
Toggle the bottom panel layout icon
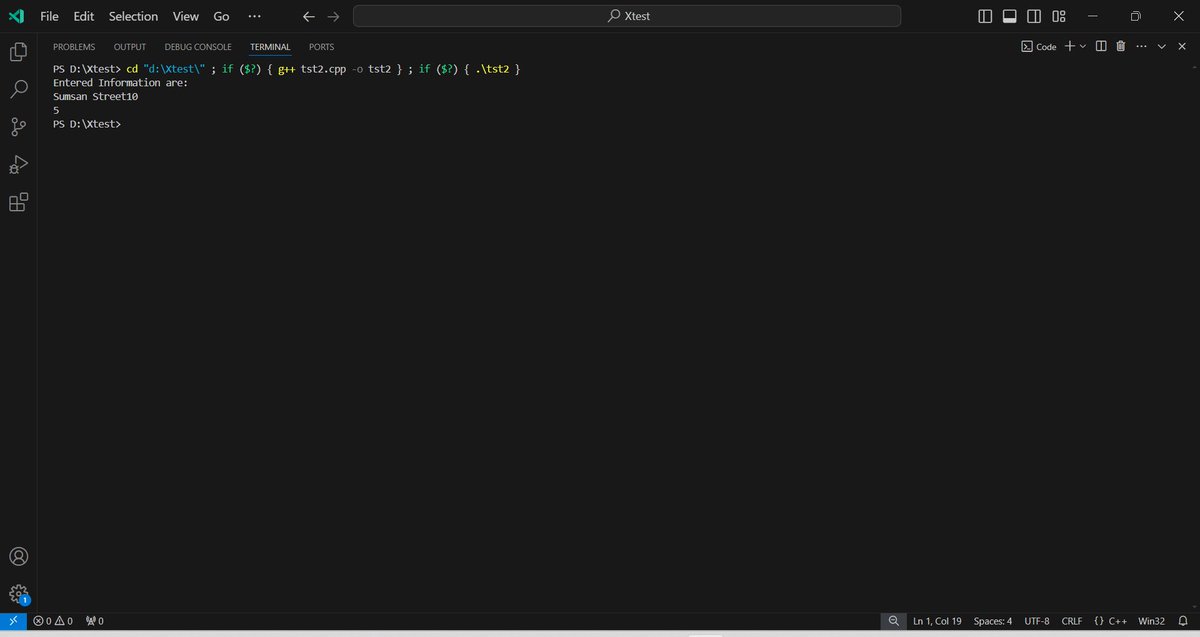(1009, 16)
